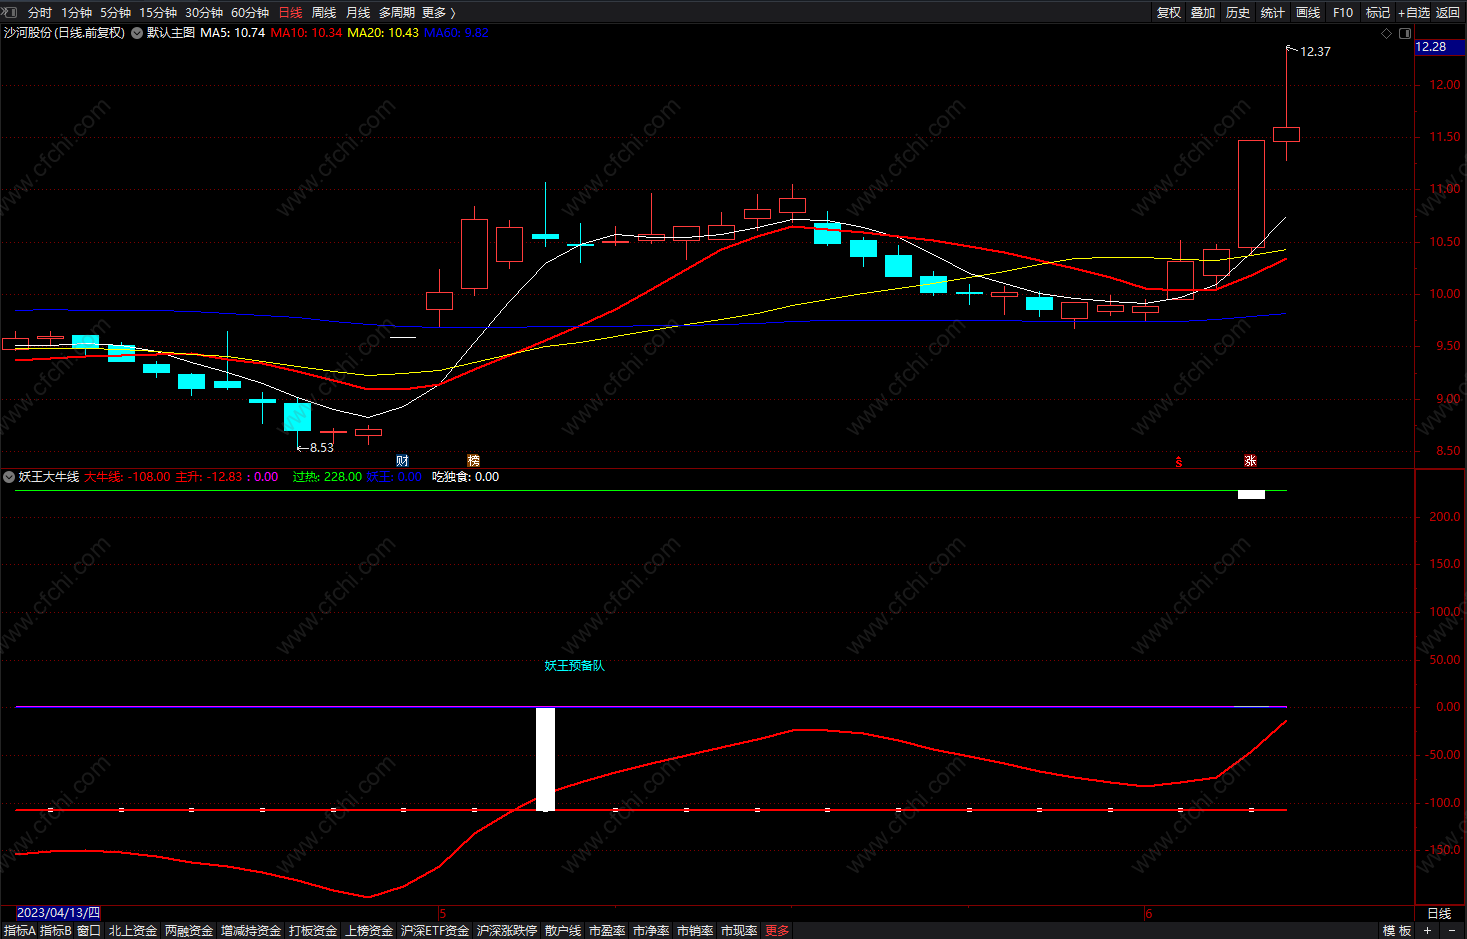Click the 12.37 high price label
The image size is (1467, 939).
click(x=1315, y=52)
